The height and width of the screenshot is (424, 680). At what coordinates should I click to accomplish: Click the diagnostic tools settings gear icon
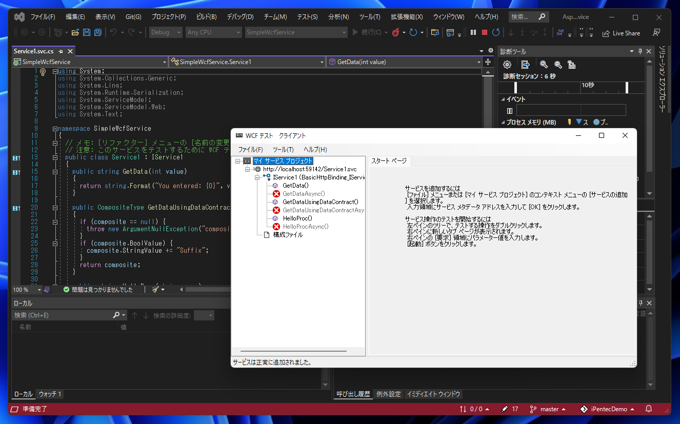pos(507,65)
